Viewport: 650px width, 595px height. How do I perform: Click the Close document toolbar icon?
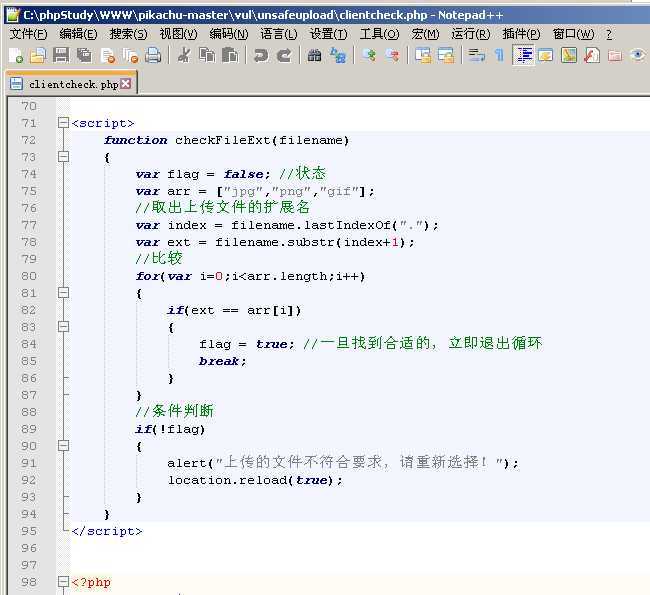pos(108,55)
